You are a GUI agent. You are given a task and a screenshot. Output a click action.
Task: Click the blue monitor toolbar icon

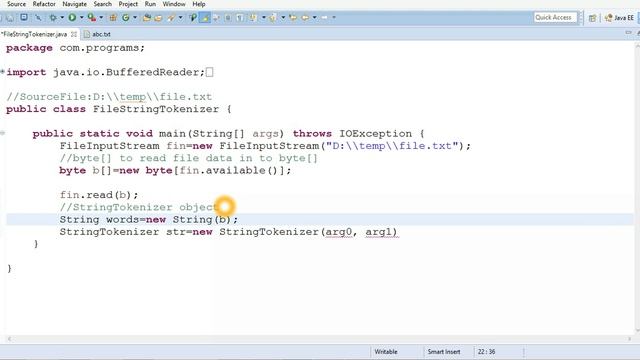point(24,18)
